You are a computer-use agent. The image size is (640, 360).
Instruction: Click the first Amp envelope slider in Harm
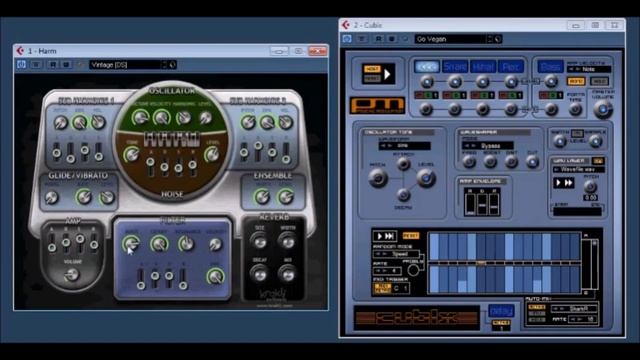pyautogui.click(x=52, y=243)
